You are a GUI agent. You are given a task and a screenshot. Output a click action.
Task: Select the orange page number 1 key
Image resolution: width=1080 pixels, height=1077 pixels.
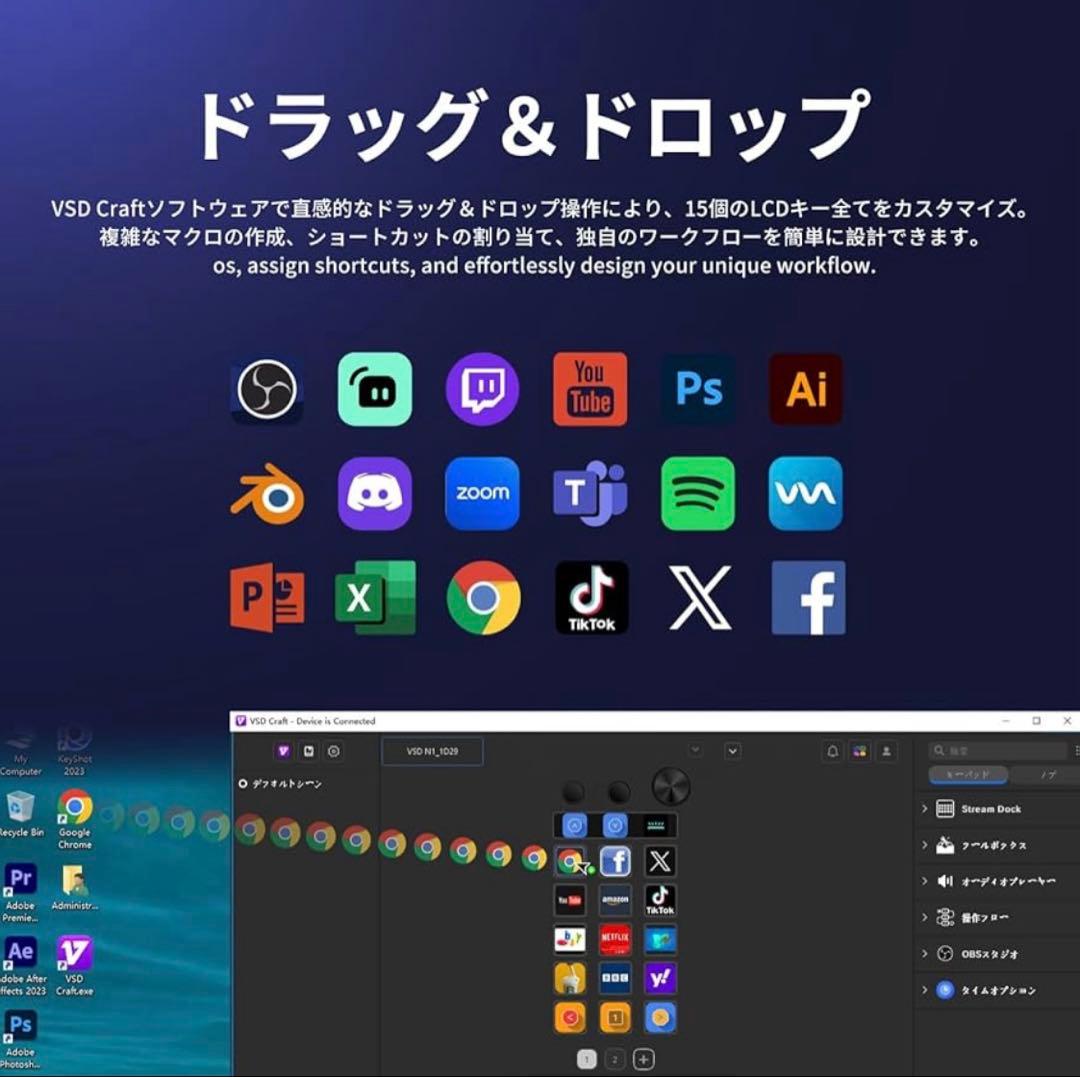click(x=615, y=1018)
